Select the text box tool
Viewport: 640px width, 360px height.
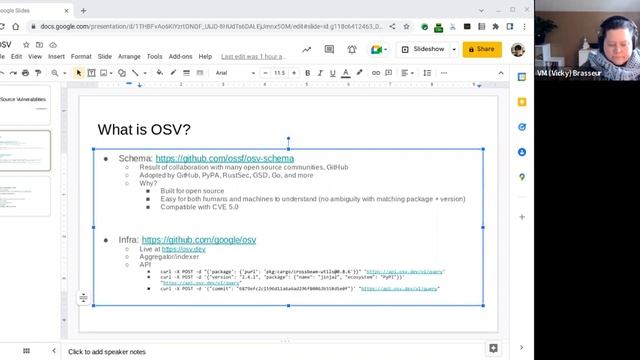[91, 73]
